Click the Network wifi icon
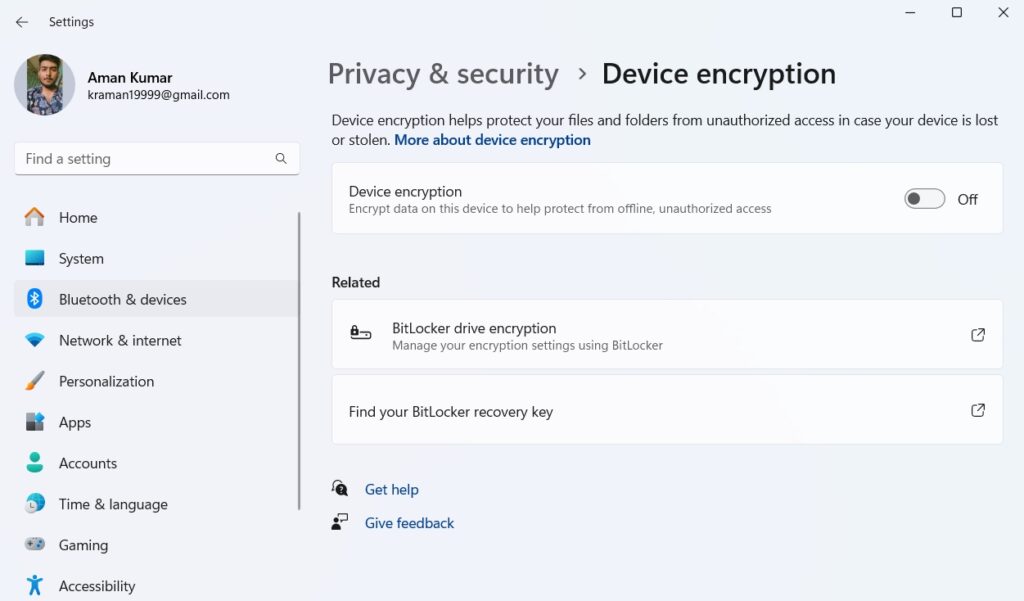 35,340
